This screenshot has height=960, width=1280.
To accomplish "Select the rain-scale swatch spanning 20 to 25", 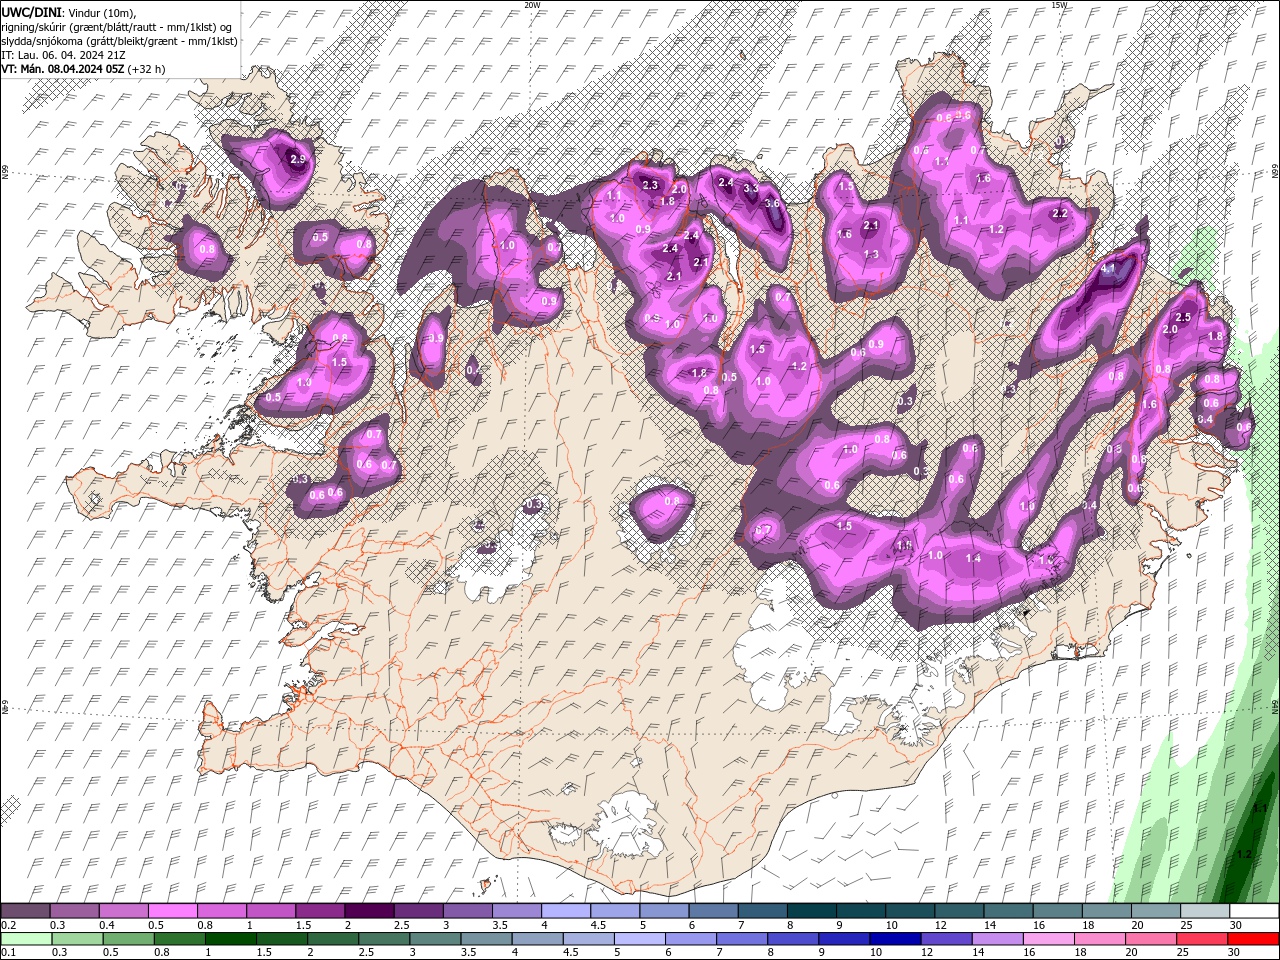I will click(x=1152, y=939).
